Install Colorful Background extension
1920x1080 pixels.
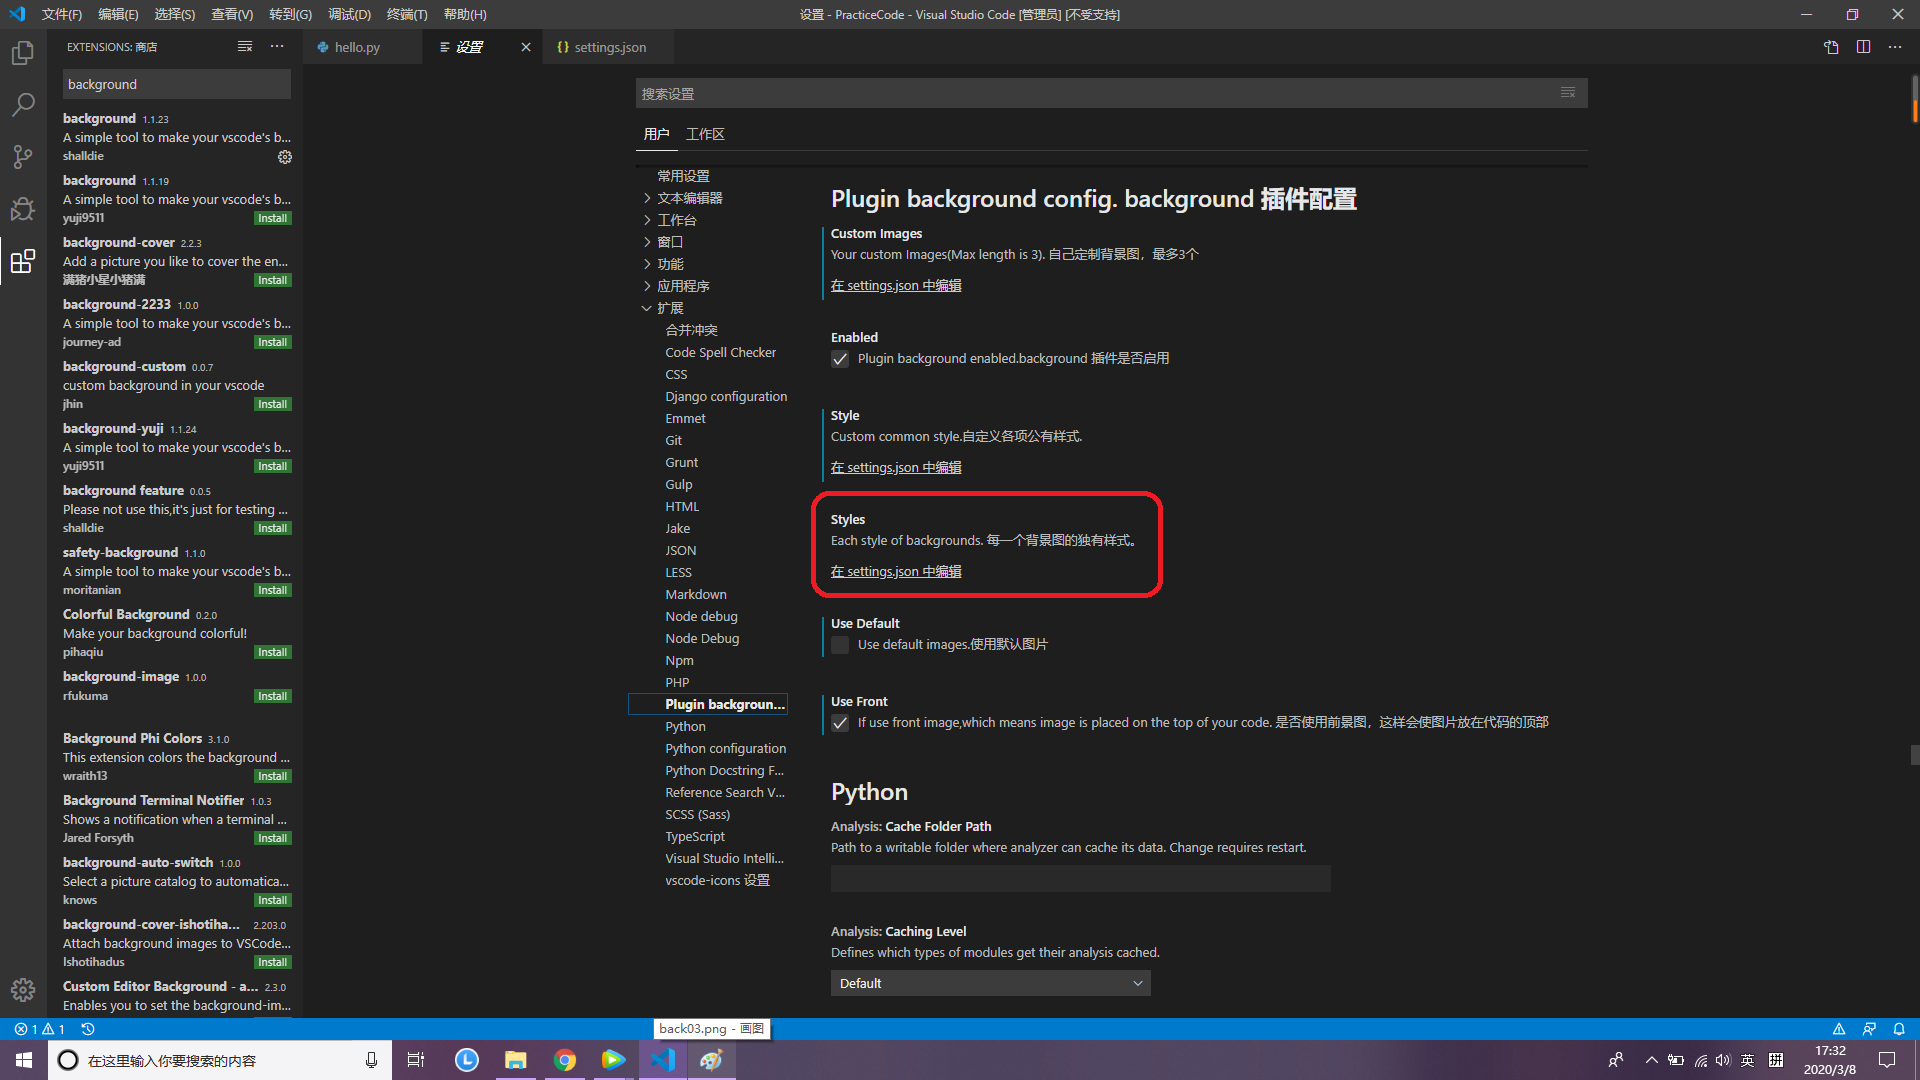pyautogui.click(x=272, y=653)
